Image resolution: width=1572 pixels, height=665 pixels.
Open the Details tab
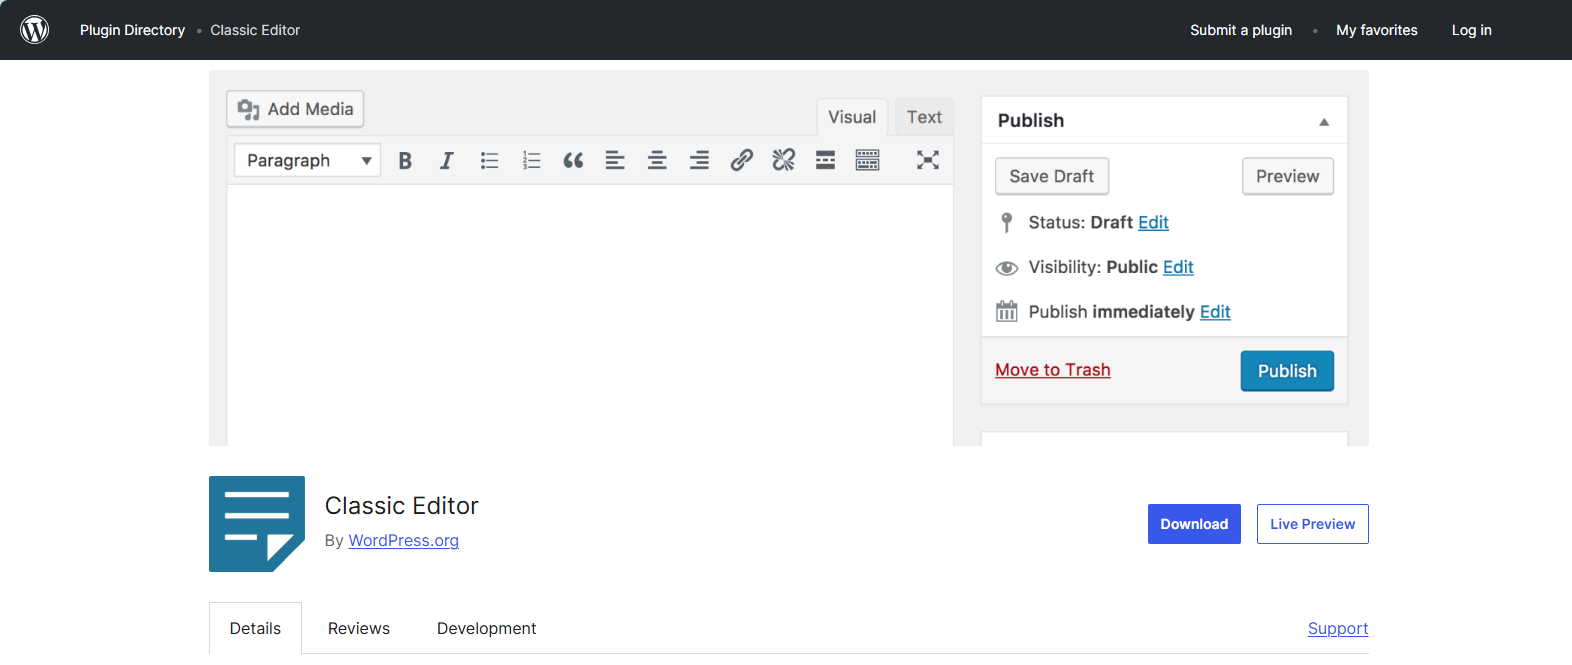coord(255,628)
